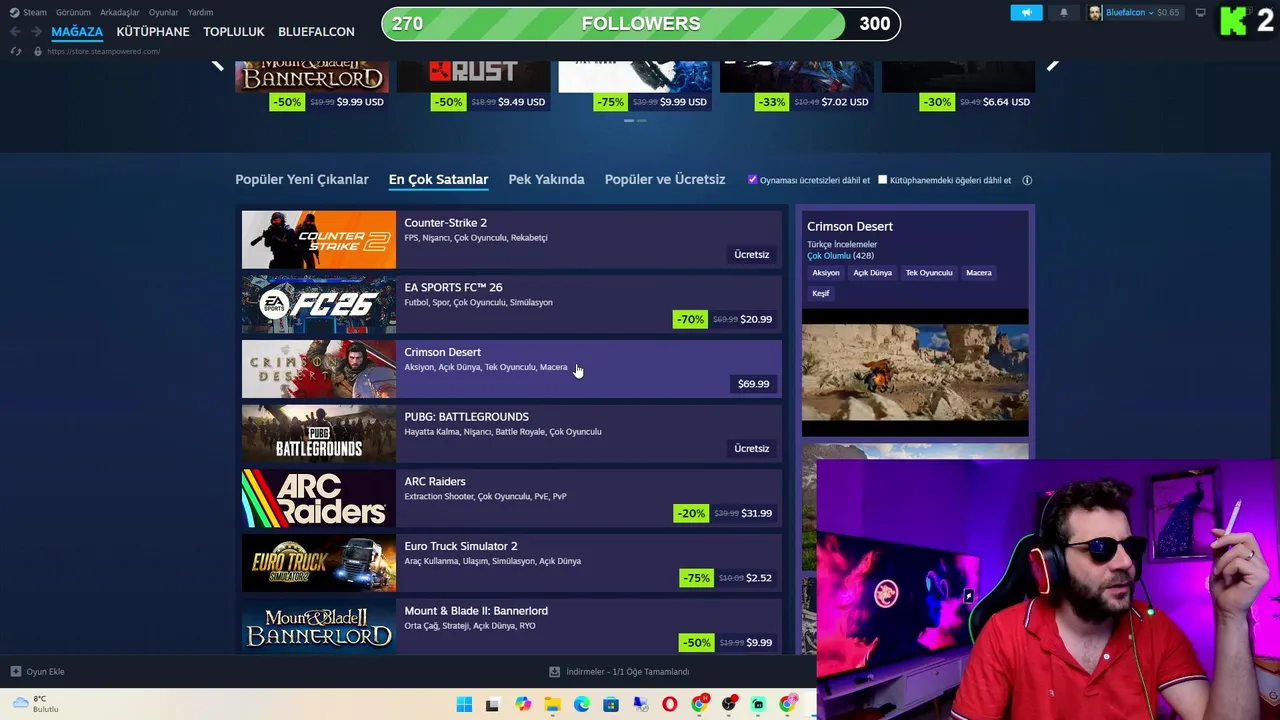Open the Steam logo menu
1280x720 pixels.
14,12
